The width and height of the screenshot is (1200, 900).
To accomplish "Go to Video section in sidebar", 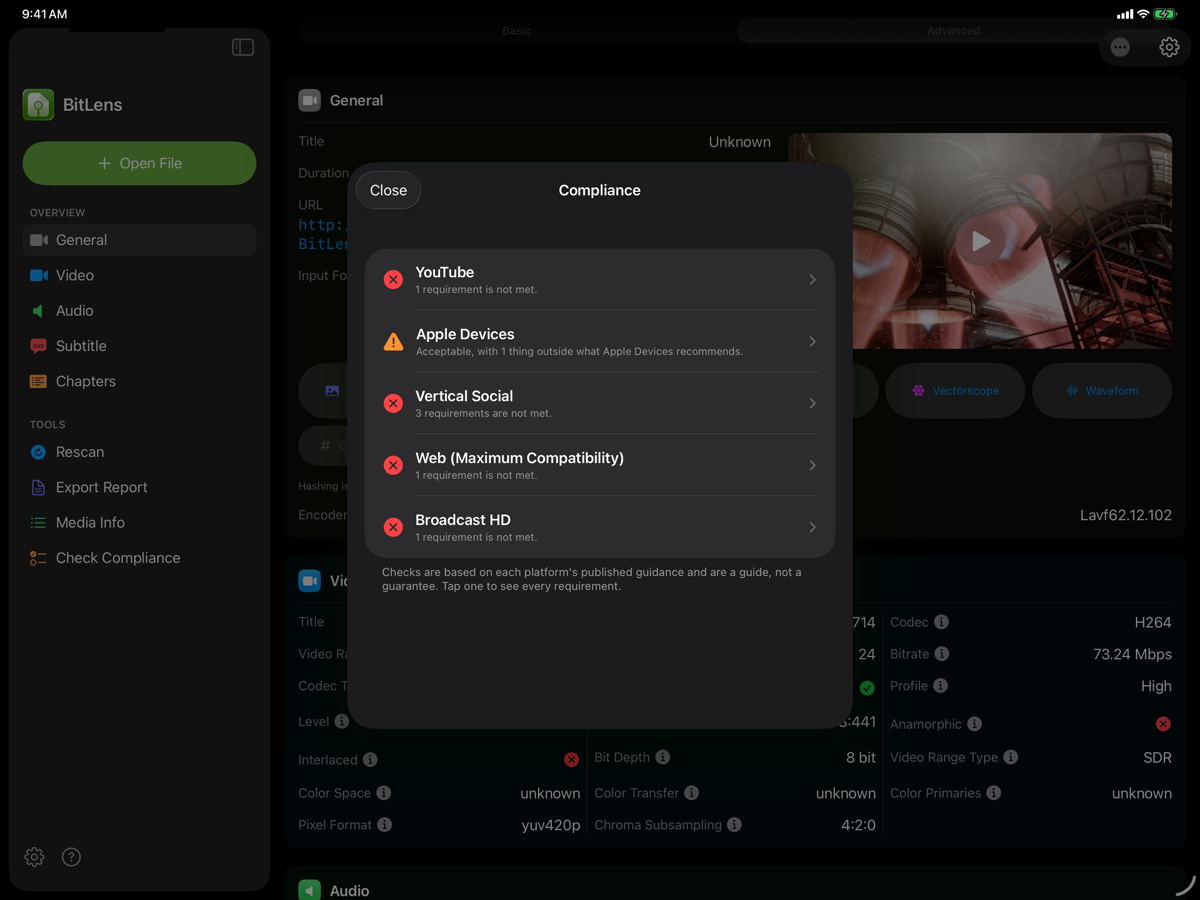I will 139,275.
